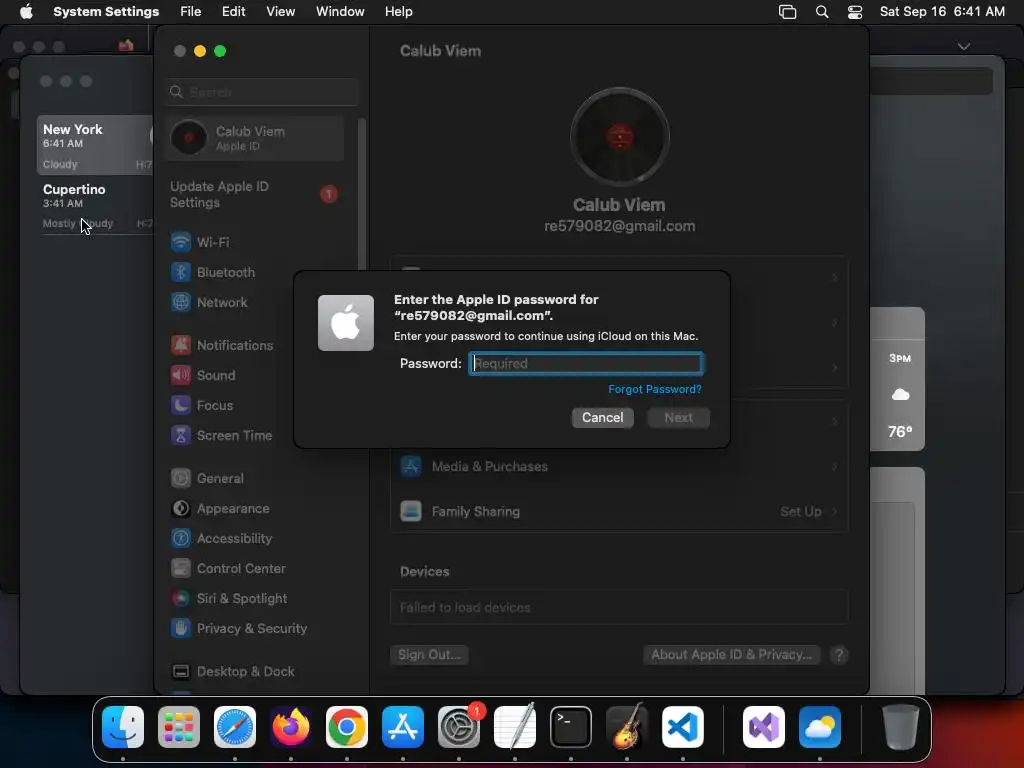Screen dimensions: 1024x768
Task: Click Stage Manager icon in menu bar
Action: tap(788, 12)
